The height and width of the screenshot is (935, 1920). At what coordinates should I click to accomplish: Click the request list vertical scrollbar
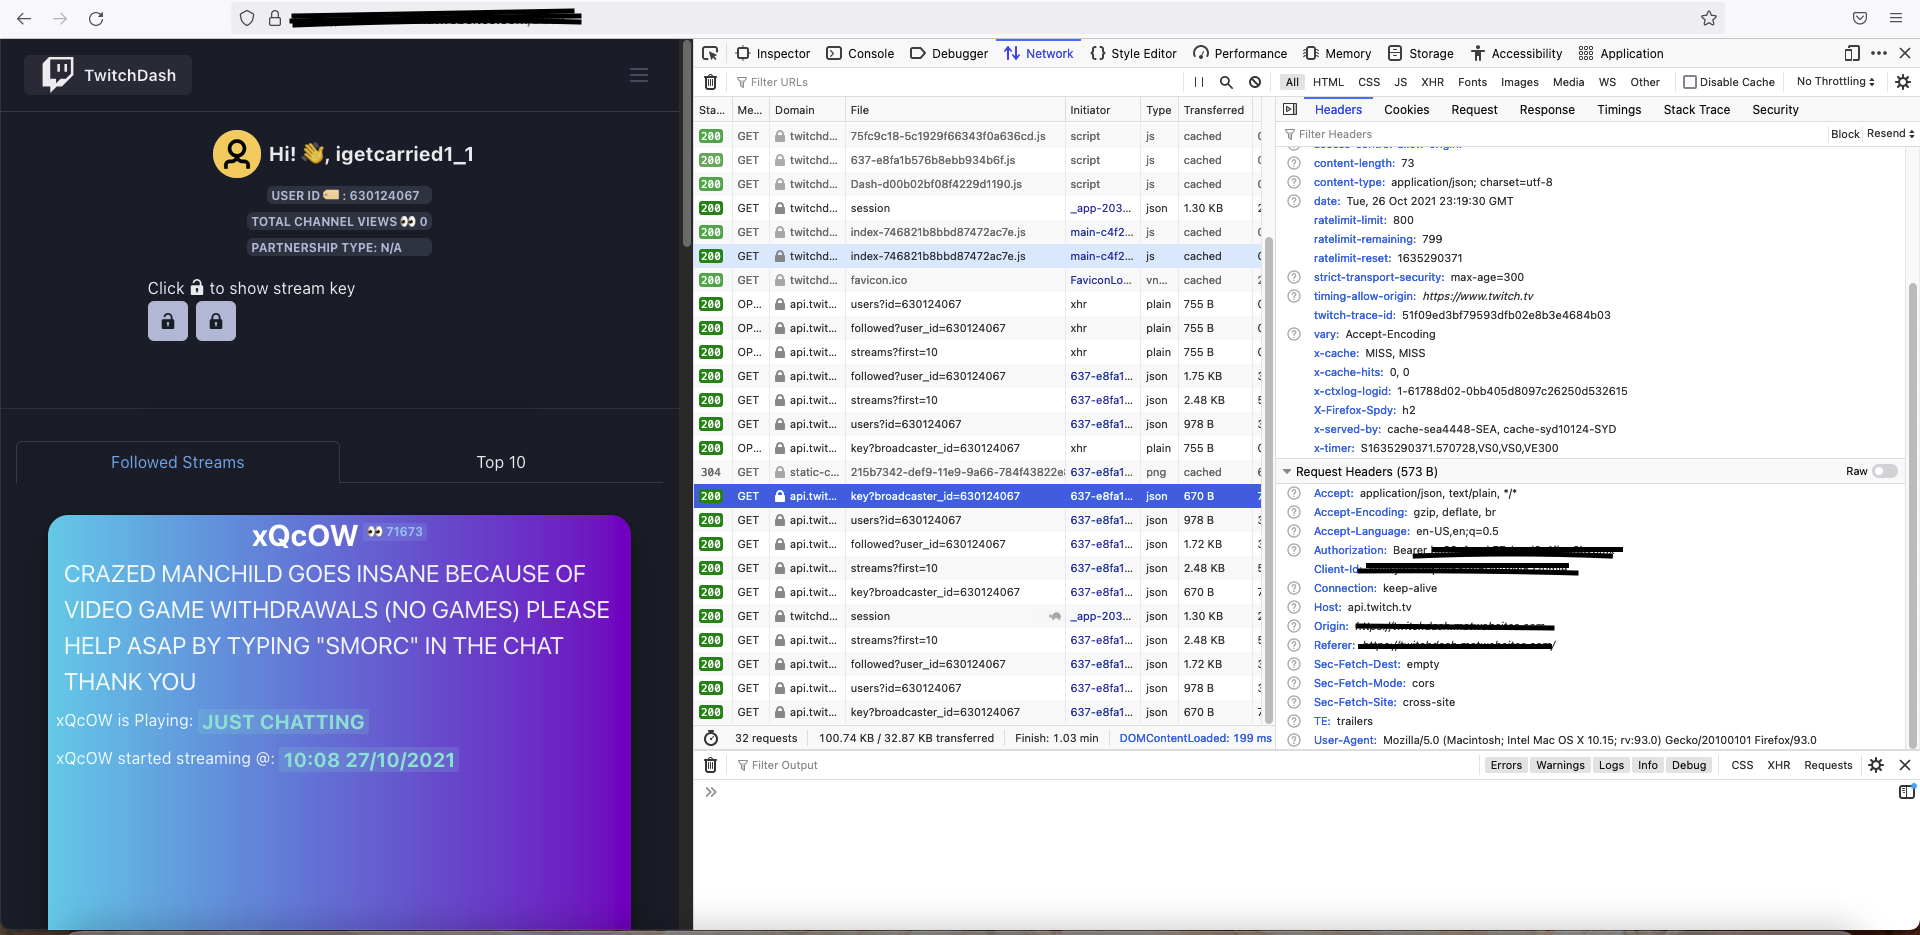pos(1269,480)
